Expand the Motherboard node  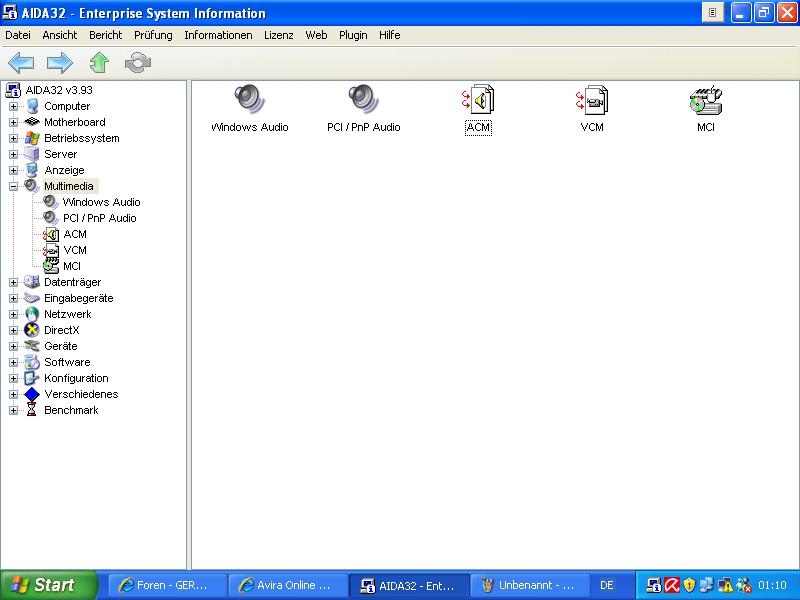[13, 122]
